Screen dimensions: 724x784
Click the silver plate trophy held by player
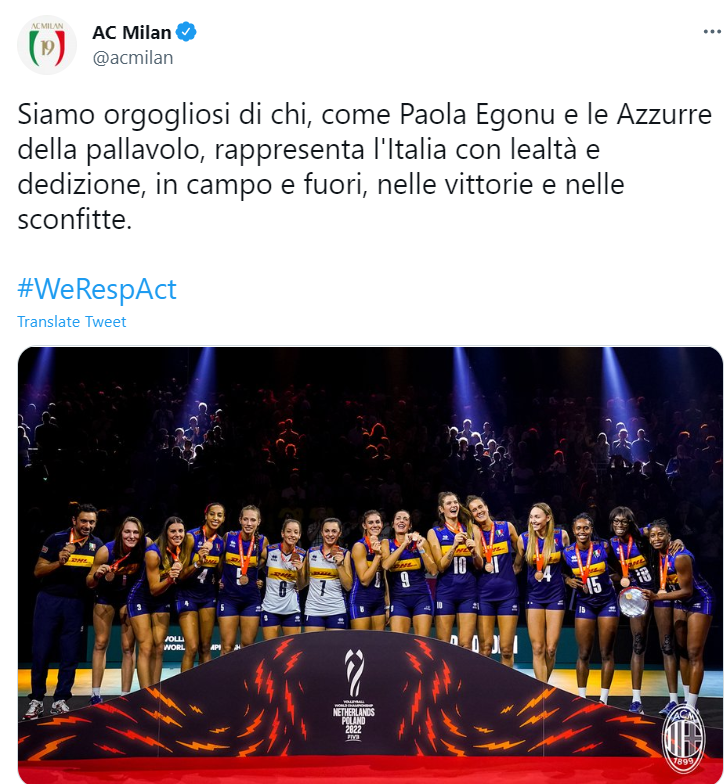tap(632, 602)
